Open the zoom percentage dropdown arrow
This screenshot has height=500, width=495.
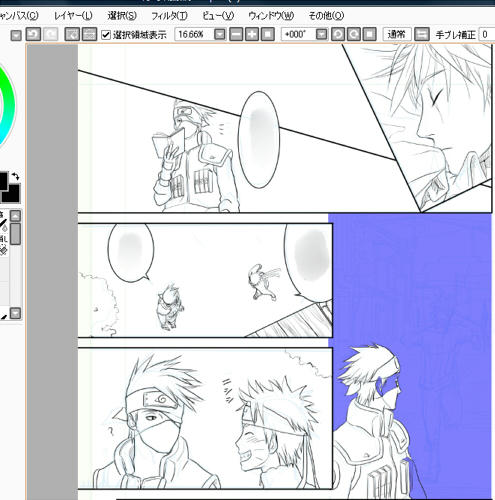219,34
